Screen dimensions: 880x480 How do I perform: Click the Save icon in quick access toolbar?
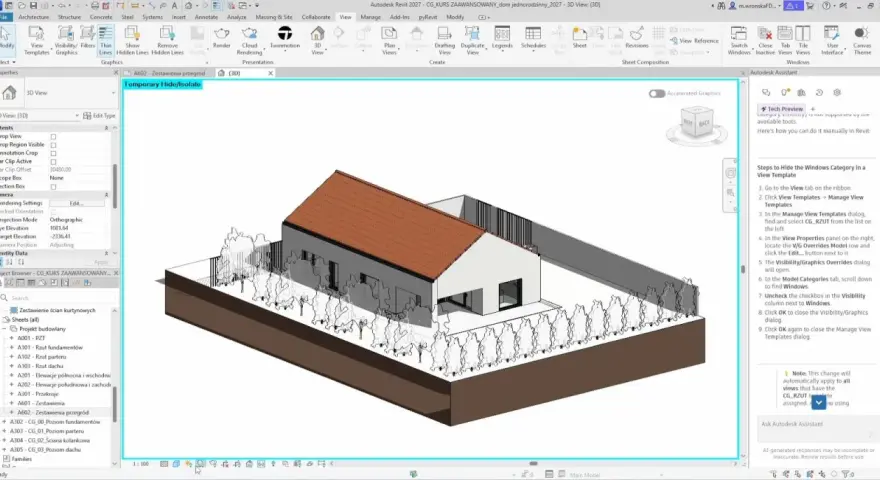(x=33, y=6)
